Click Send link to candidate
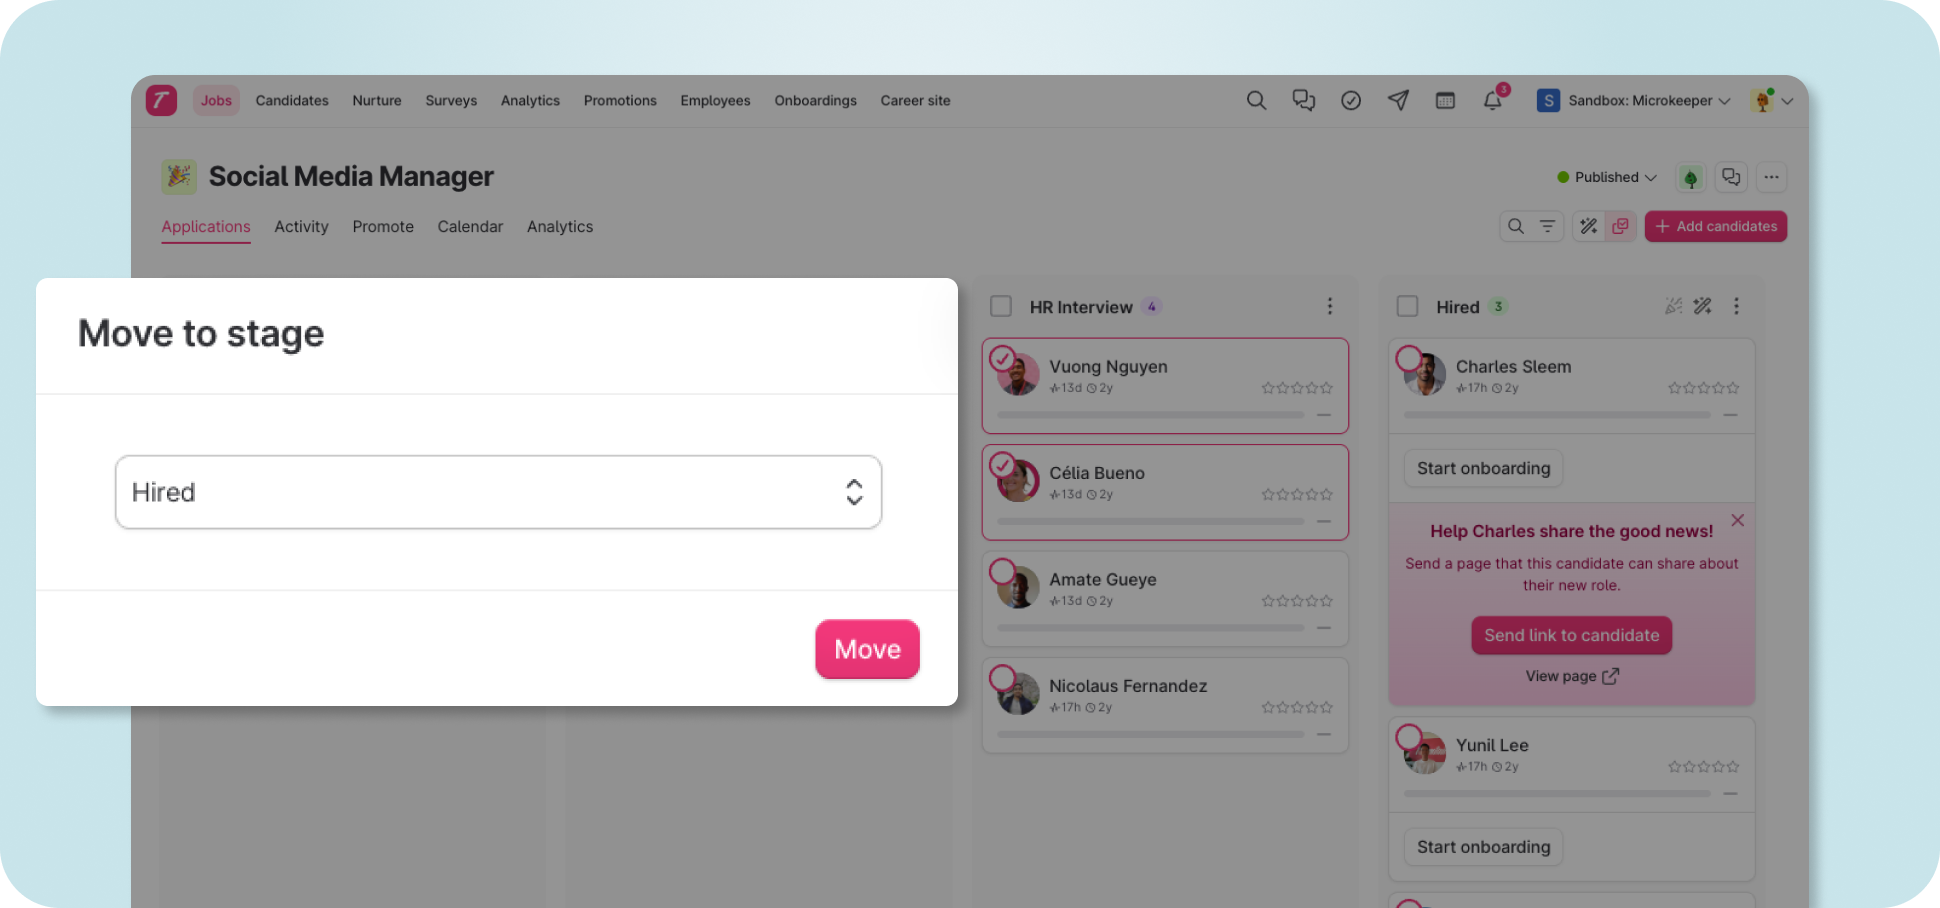This screenshot has width=1940, height=908. coord(1571,635)
